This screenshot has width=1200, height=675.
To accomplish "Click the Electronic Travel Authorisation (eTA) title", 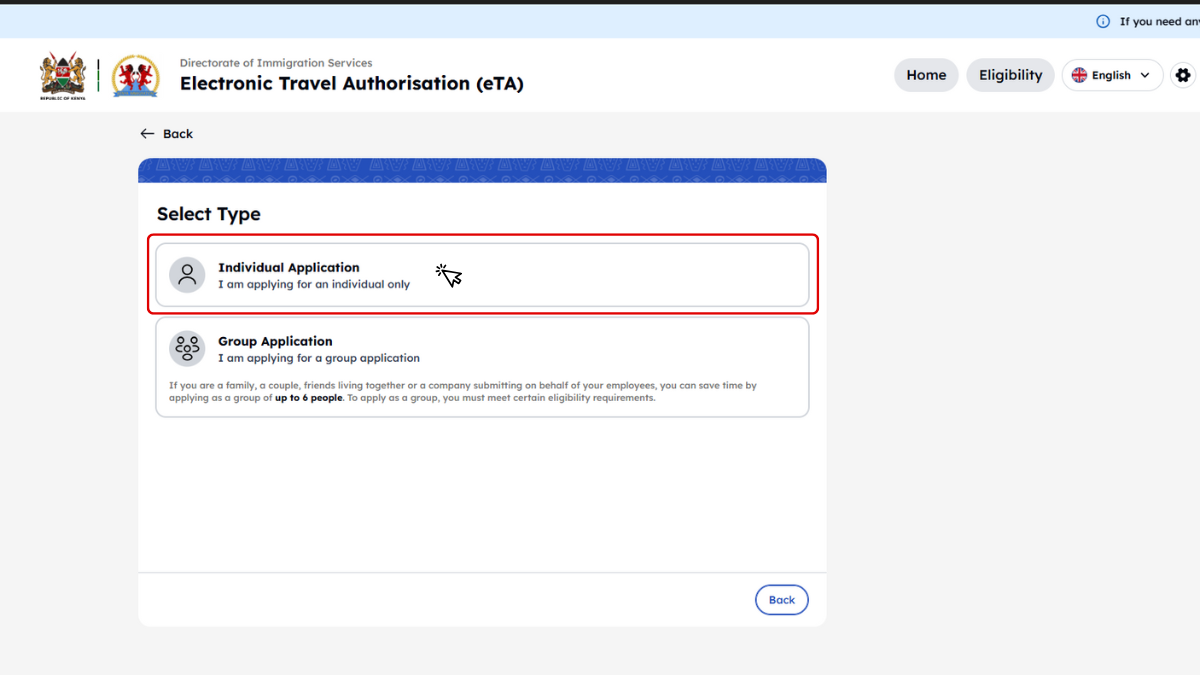I will [351, 84].
